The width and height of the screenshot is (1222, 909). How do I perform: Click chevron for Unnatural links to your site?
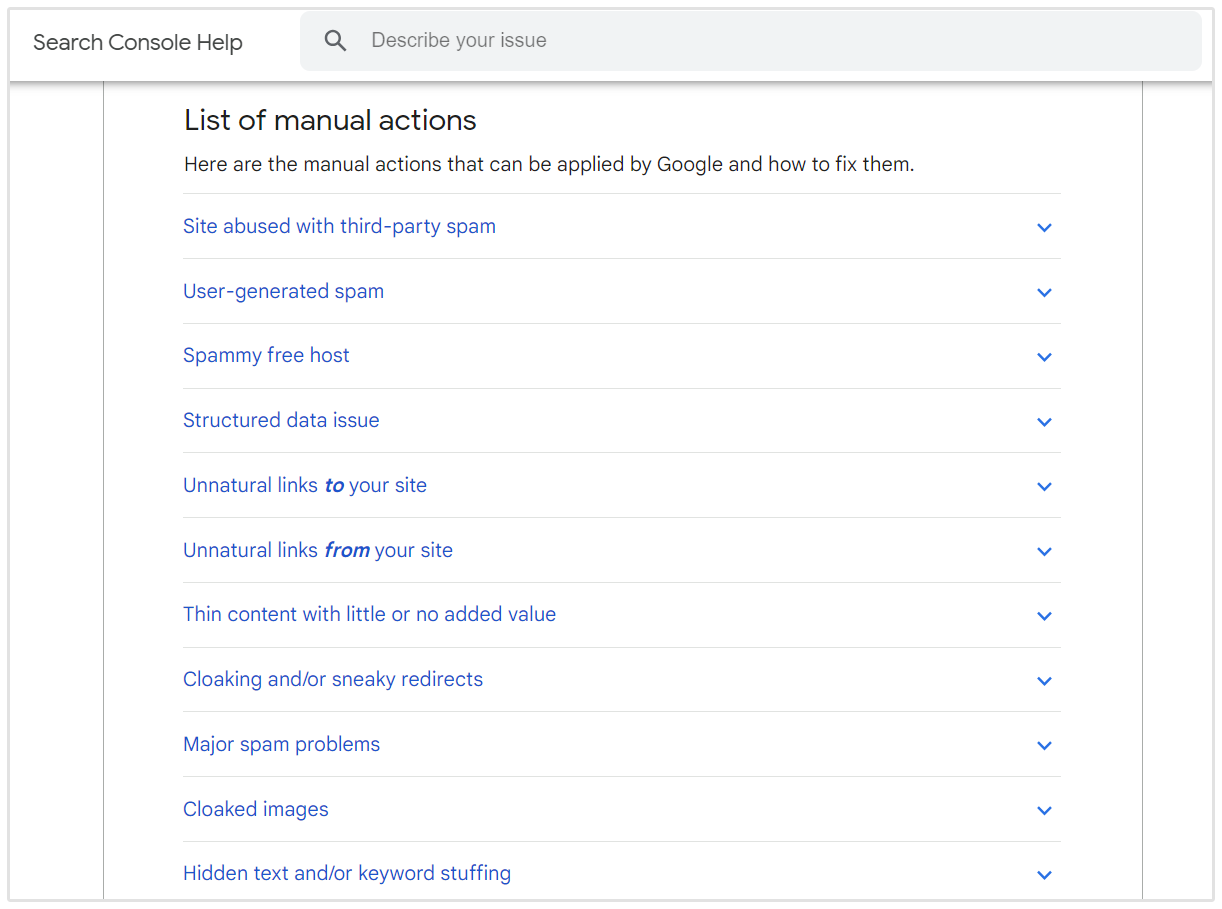[1044, 486]
